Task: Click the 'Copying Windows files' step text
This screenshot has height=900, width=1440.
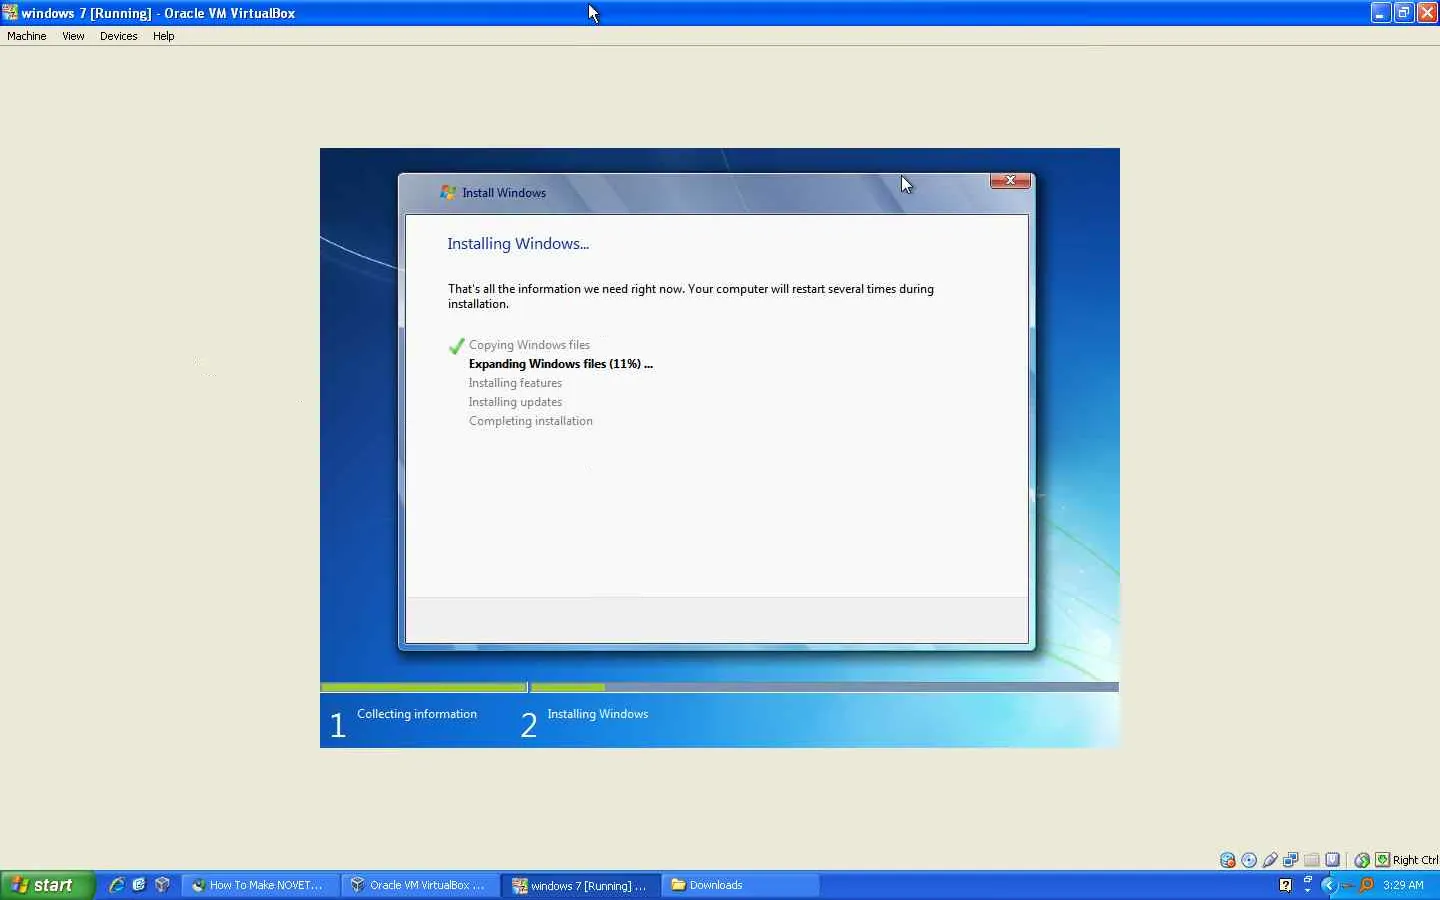Action: pyautogui.click(x=529, y=345)
